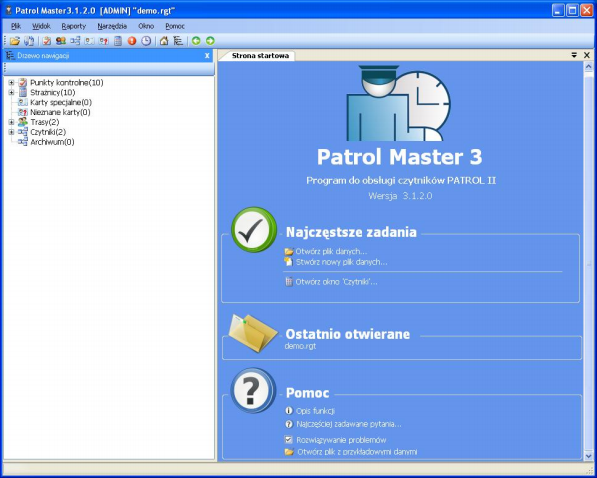The image size is (597, 478).
Task: Close the Strona startowa tab
Action: (587, 55)
